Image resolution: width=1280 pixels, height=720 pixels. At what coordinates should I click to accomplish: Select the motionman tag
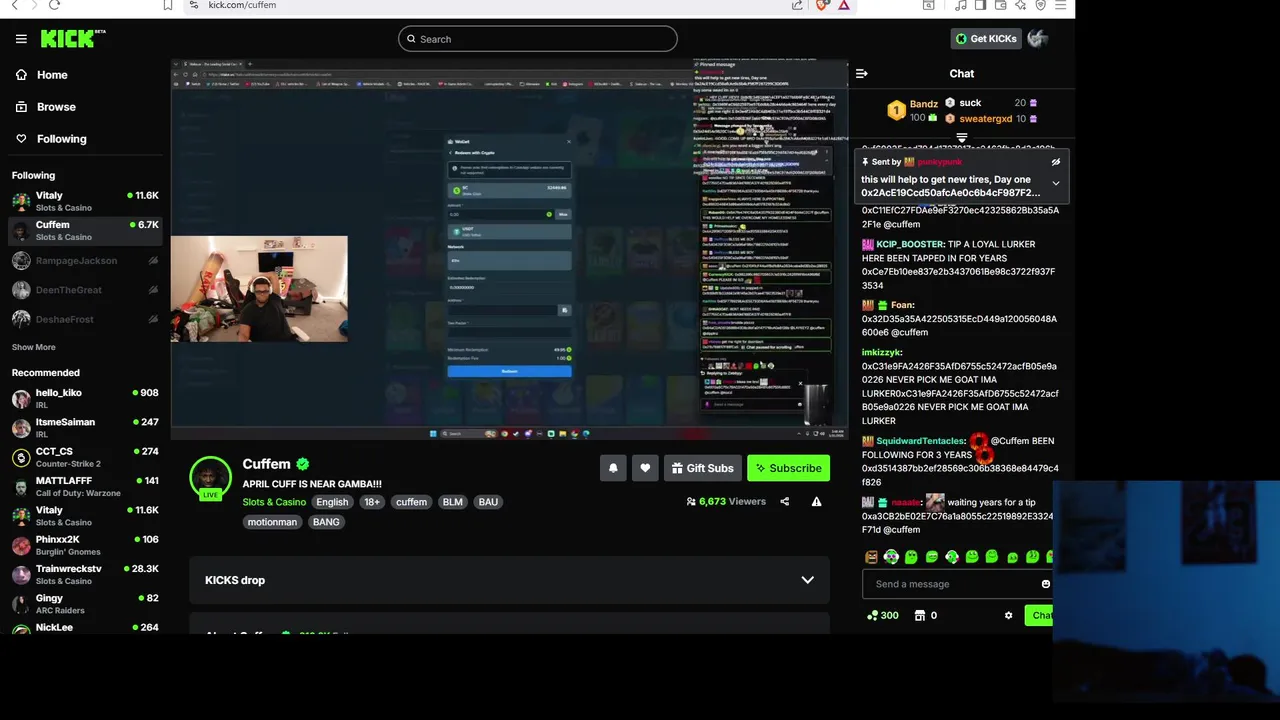pyautogui.click(x=272, y=522)
